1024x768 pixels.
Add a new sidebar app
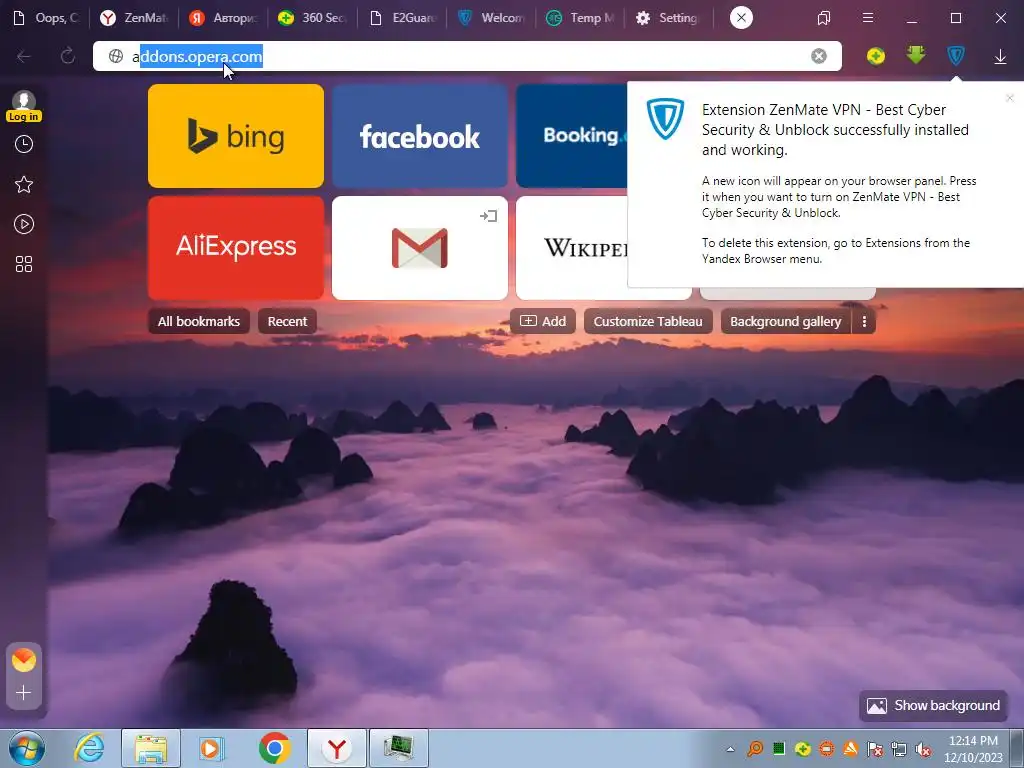pyautogui.click(x=24, y=692)
